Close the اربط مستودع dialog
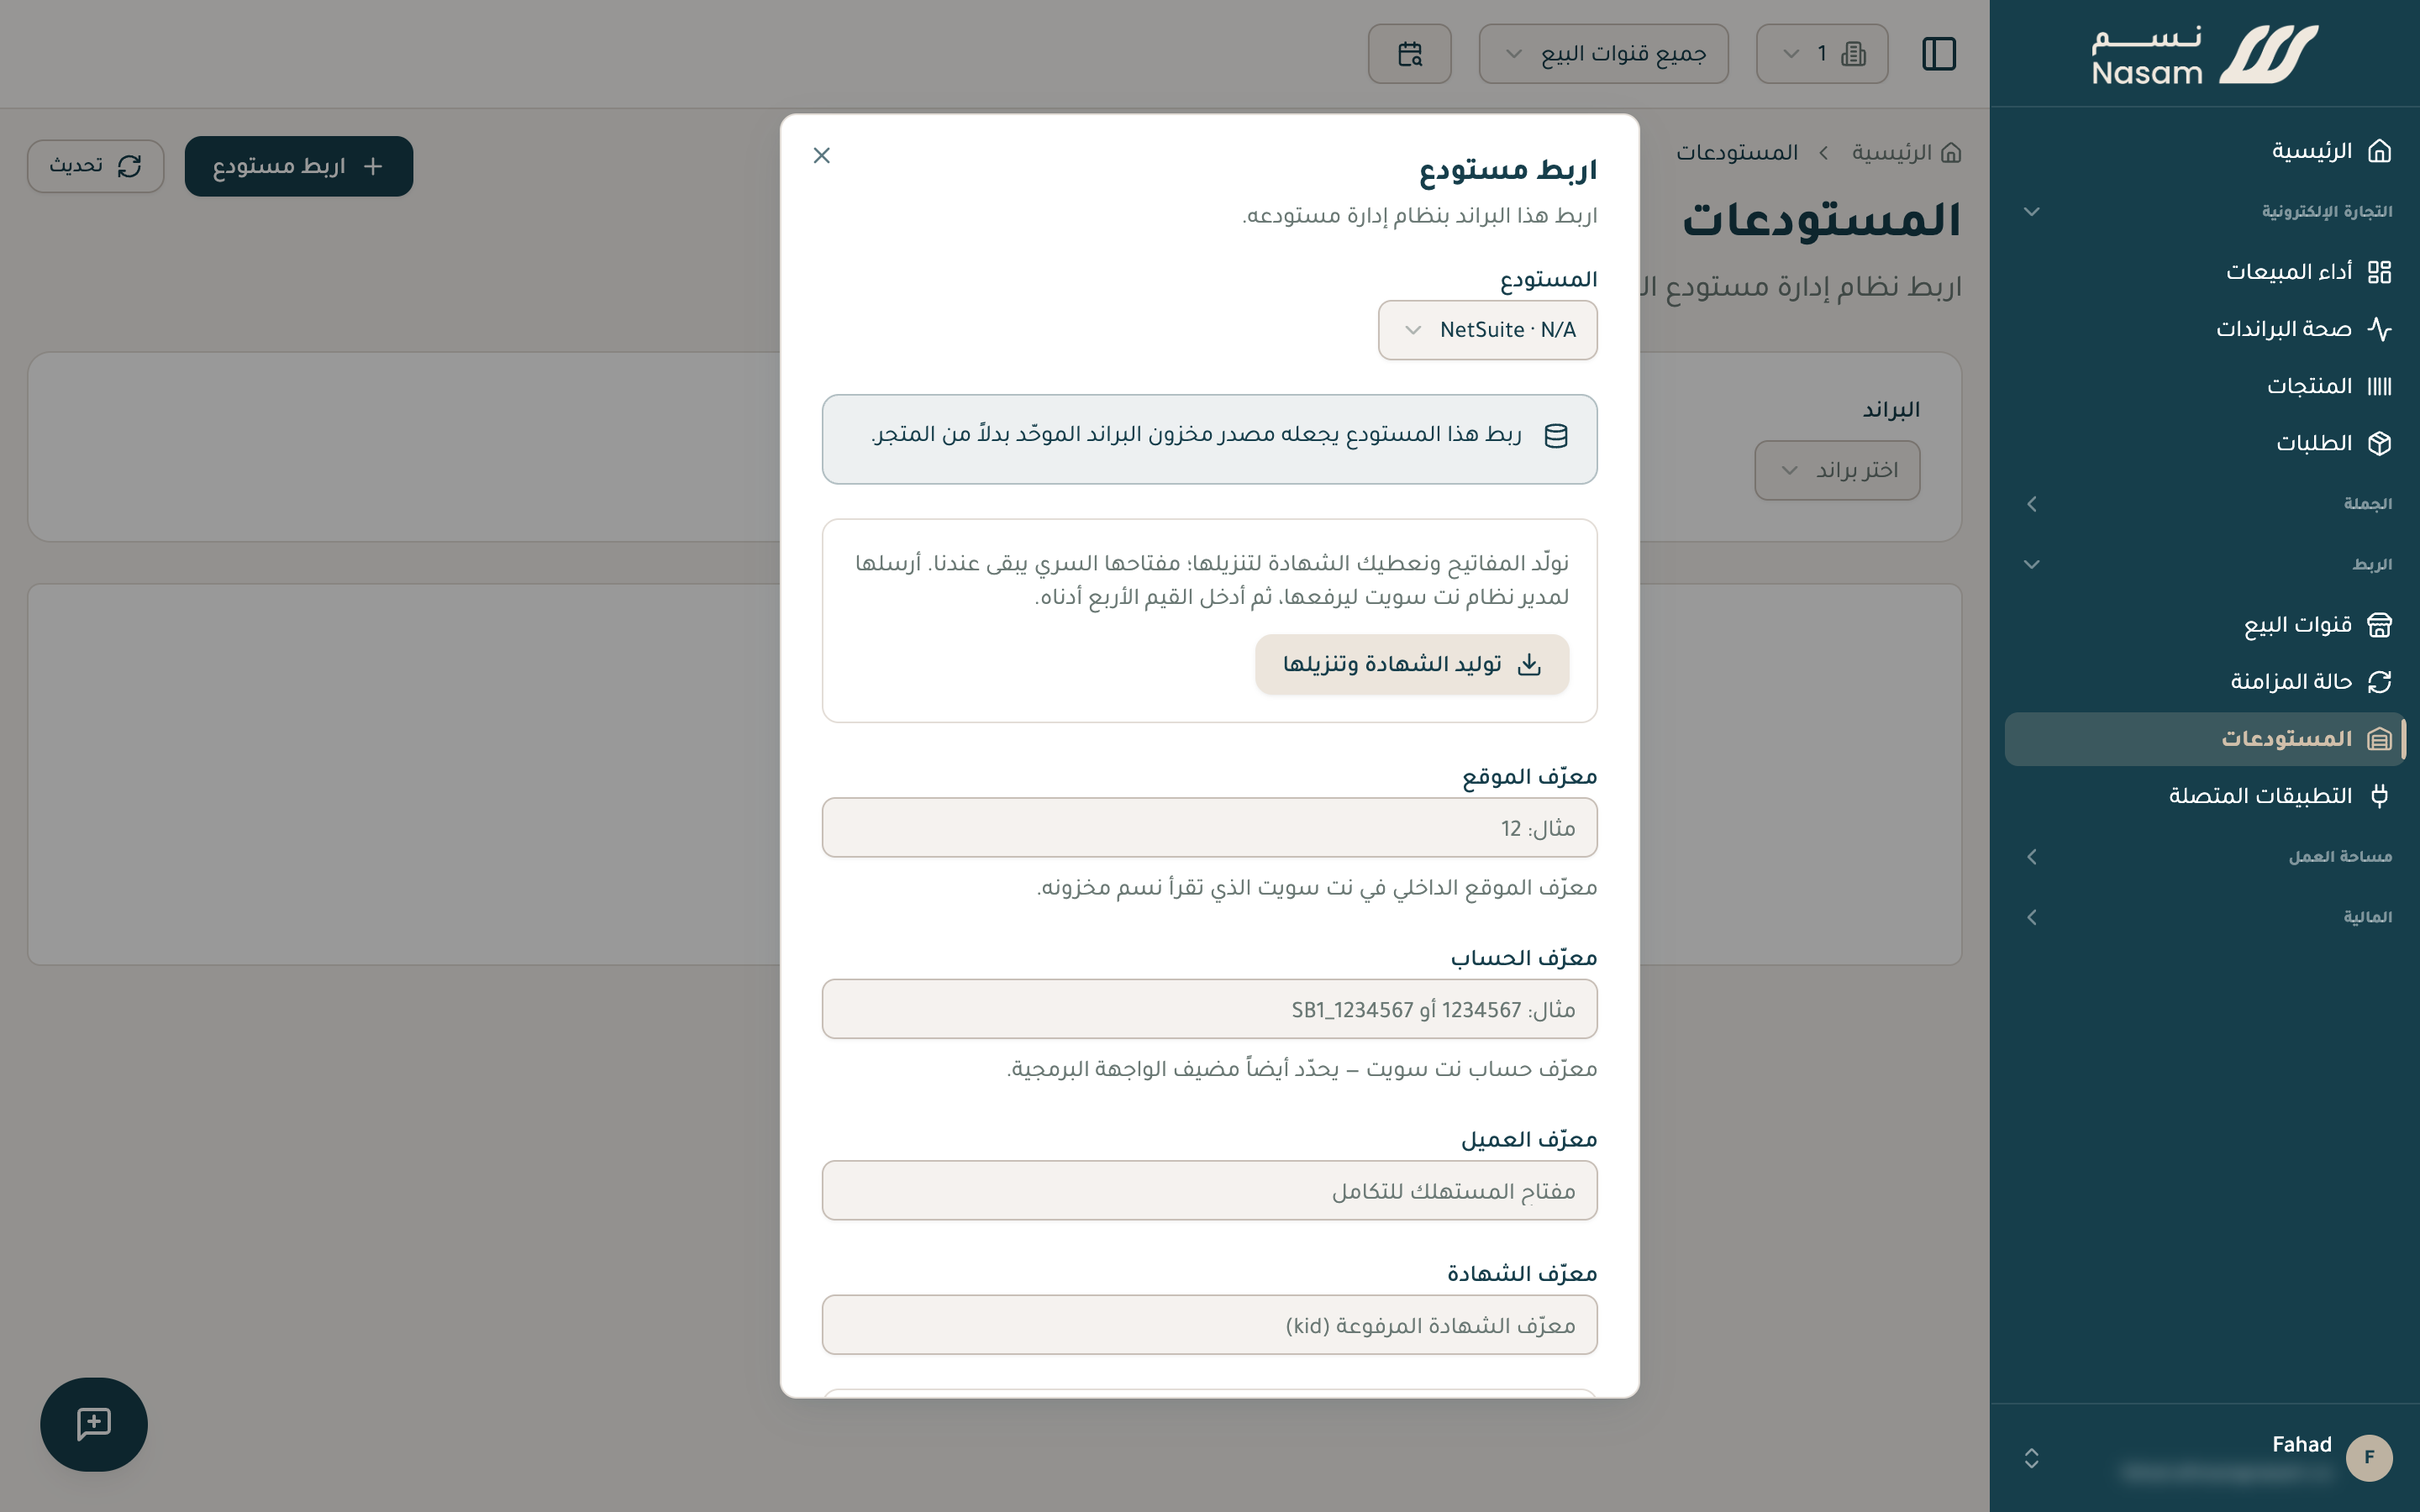 [822, 155]
